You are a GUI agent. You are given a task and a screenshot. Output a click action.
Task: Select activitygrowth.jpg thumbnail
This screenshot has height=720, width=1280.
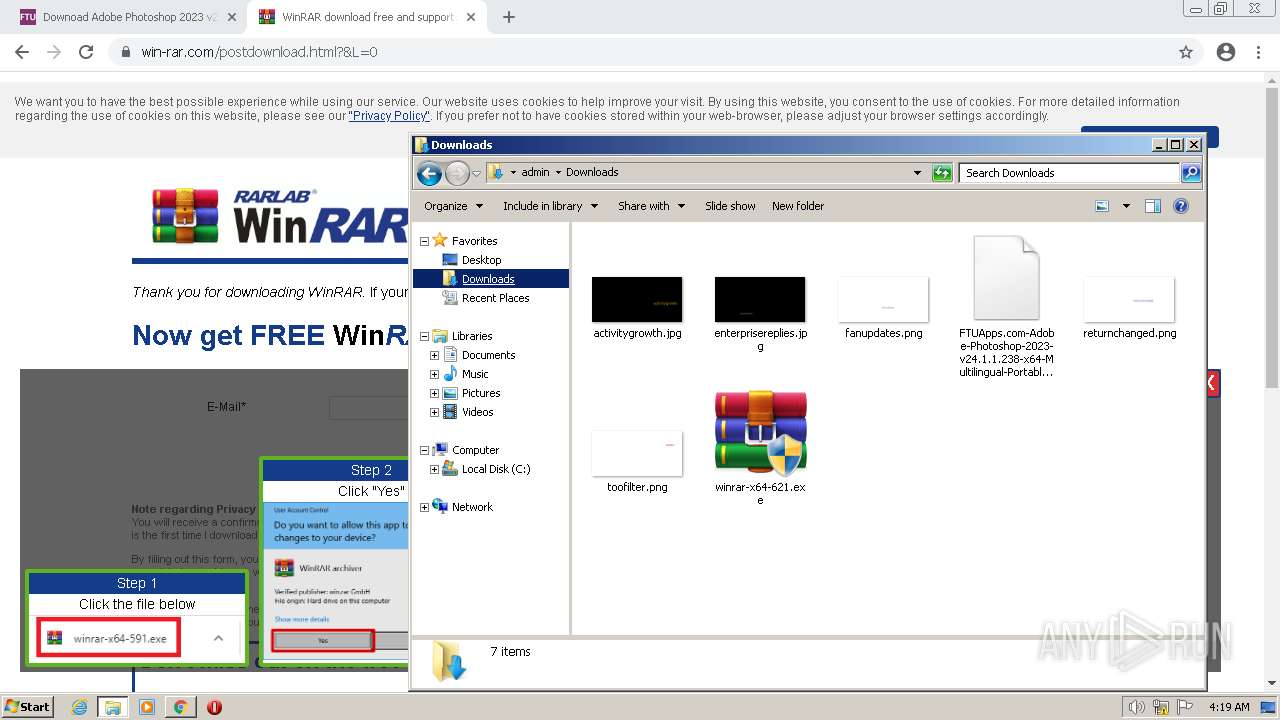pyautogui.click(x=637, y=300)
